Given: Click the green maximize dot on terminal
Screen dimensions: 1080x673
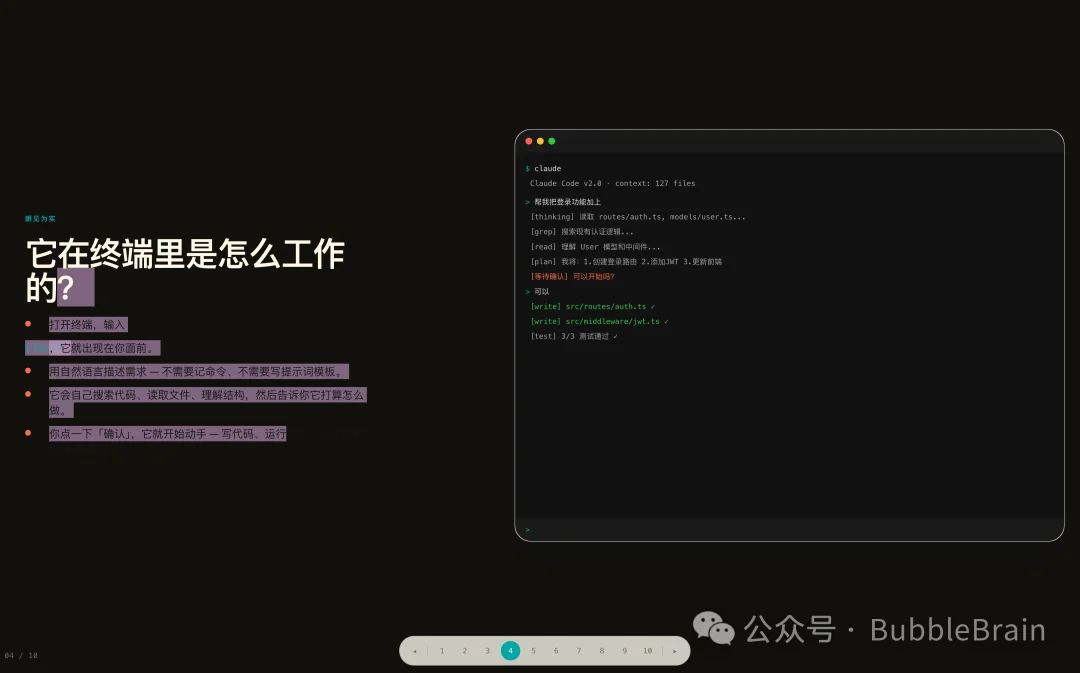Looking at the screenshot, I should 552,141.
